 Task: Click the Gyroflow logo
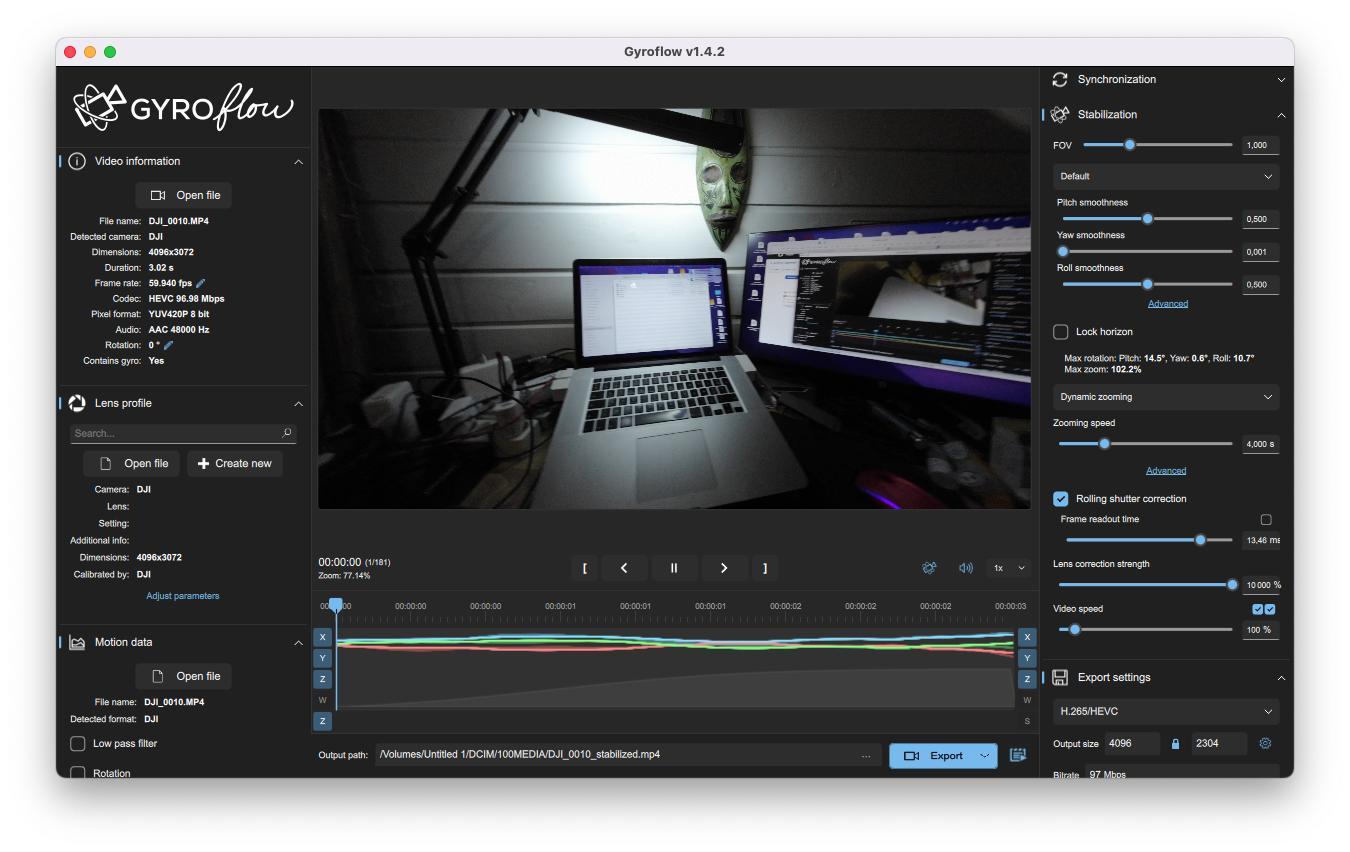pyautogui.click(x=184, y=107)
